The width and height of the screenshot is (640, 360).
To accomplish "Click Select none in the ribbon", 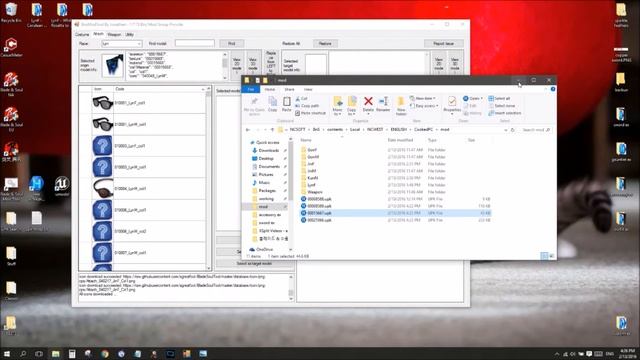I will [x=502, y=106].
